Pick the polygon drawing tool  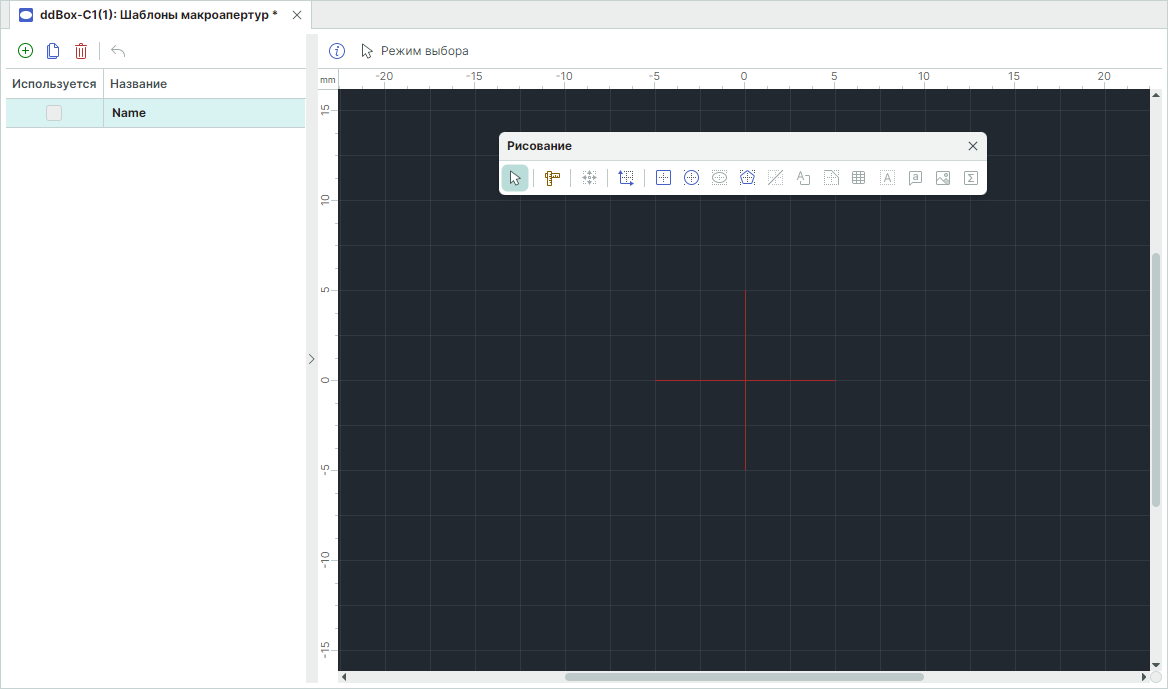pyautogui.click(x=747, y=178)
